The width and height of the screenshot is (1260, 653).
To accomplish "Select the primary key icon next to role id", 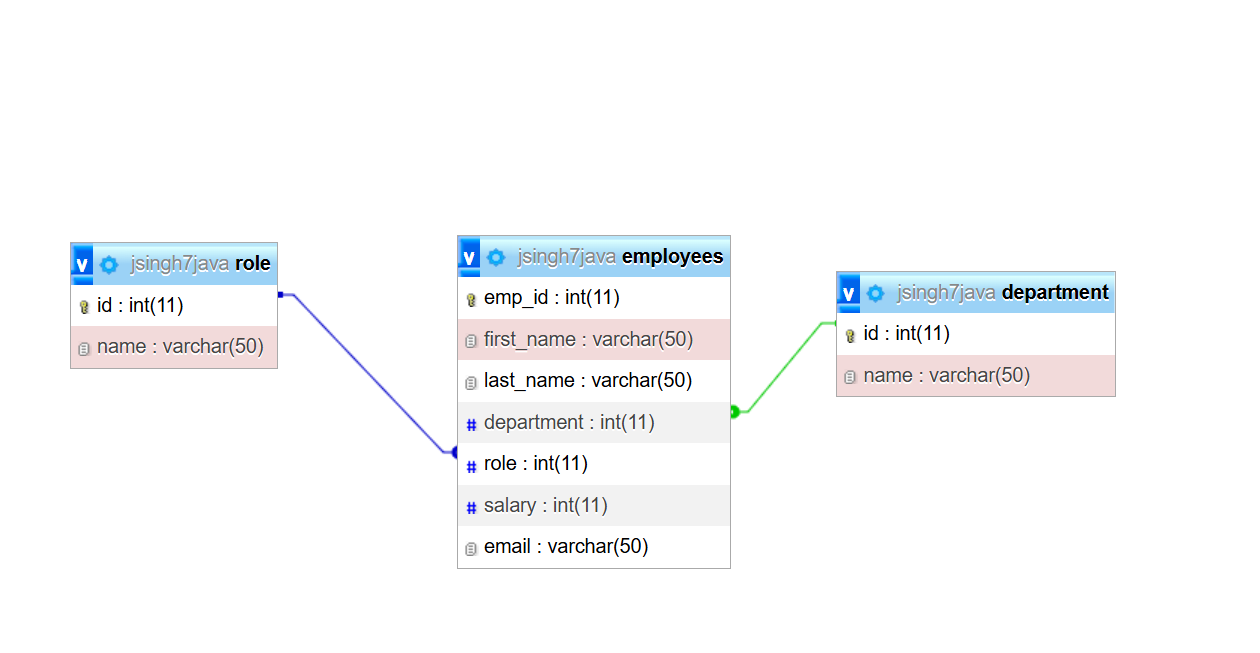I will (x=82, y=306).
